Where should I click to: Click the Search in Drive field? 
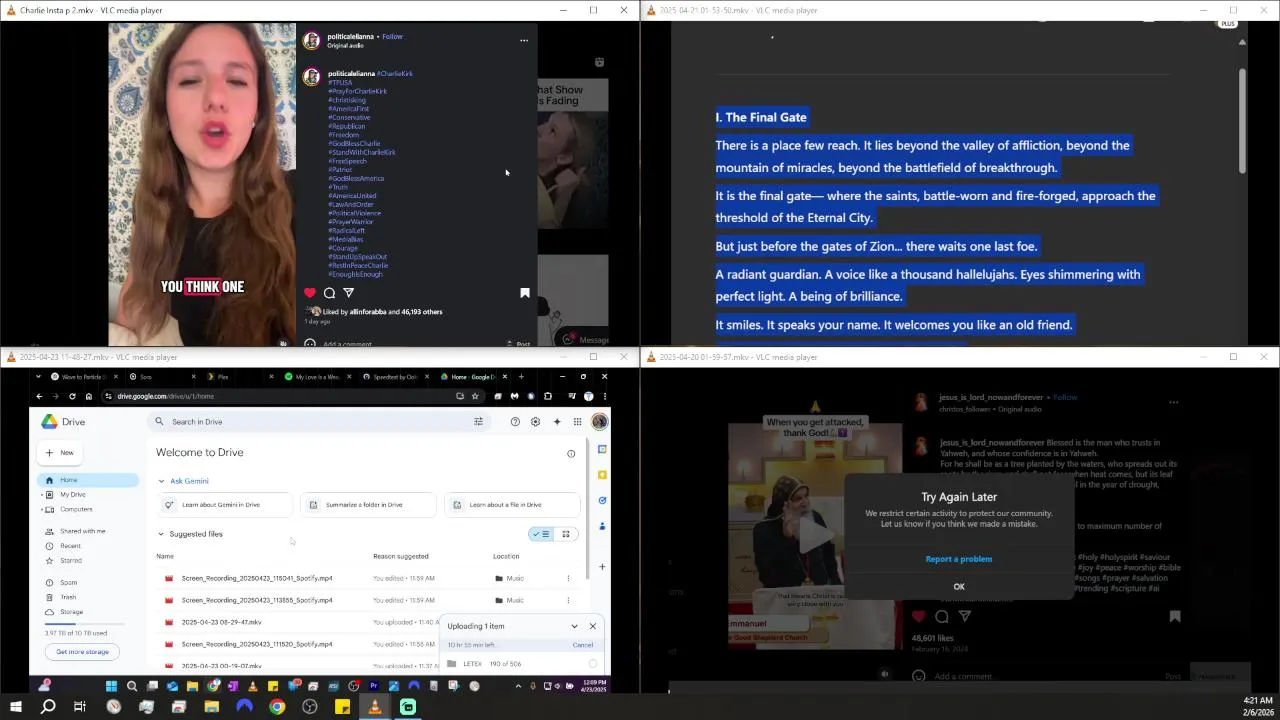[320, 422]
